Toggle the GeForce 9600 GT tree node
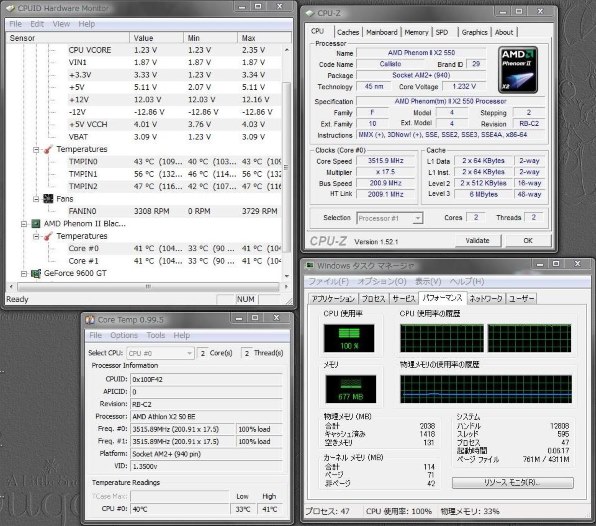Image resolution: width=596 pixels, height=526 pixels. click(x=24, y=274)
